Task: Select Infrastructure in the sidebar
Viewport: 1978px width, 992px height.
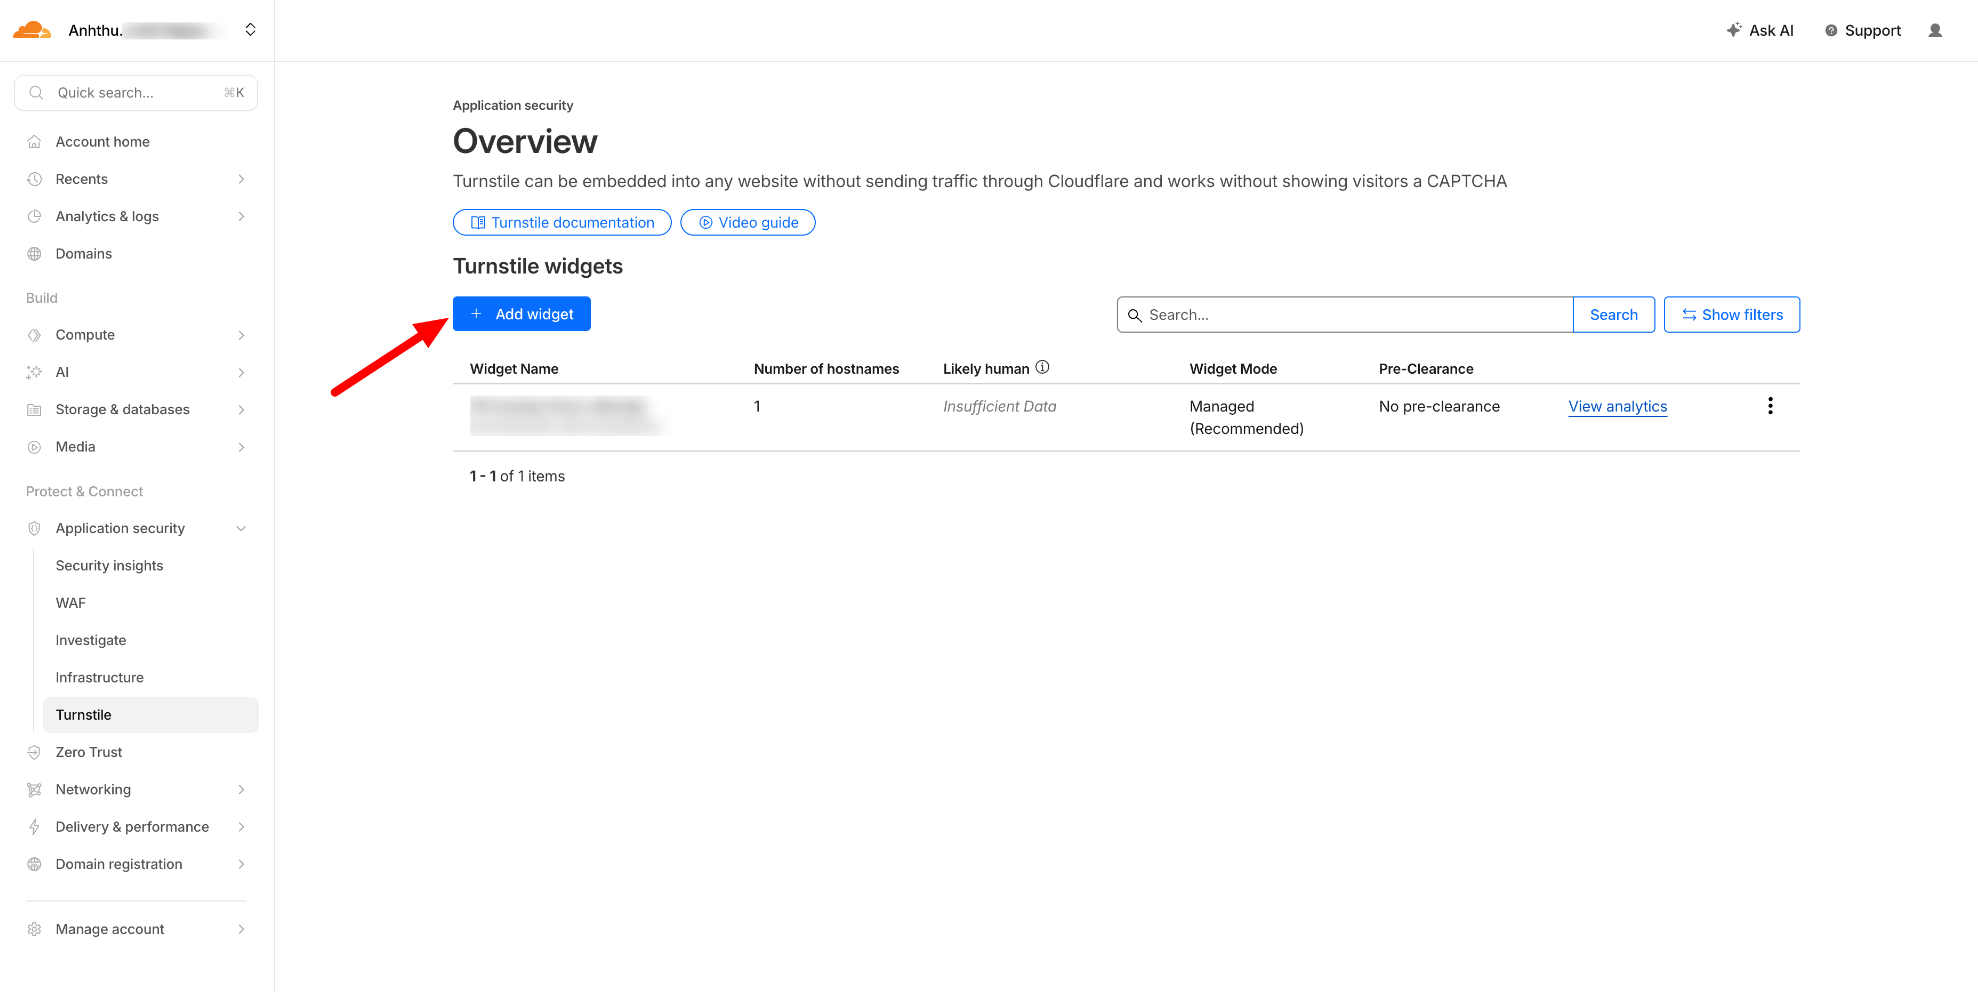Action: click(100, 678)
